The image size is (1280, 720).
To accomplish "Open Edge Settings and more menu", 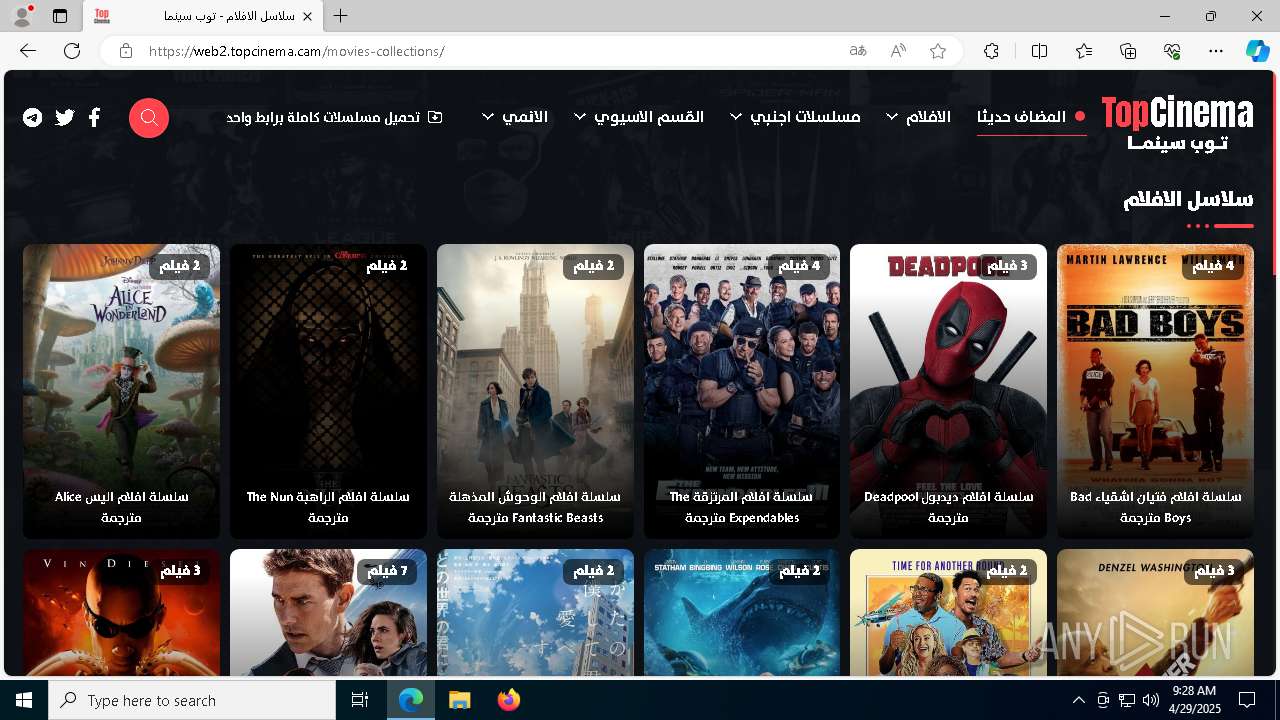I will click(x=1216, y=51).
